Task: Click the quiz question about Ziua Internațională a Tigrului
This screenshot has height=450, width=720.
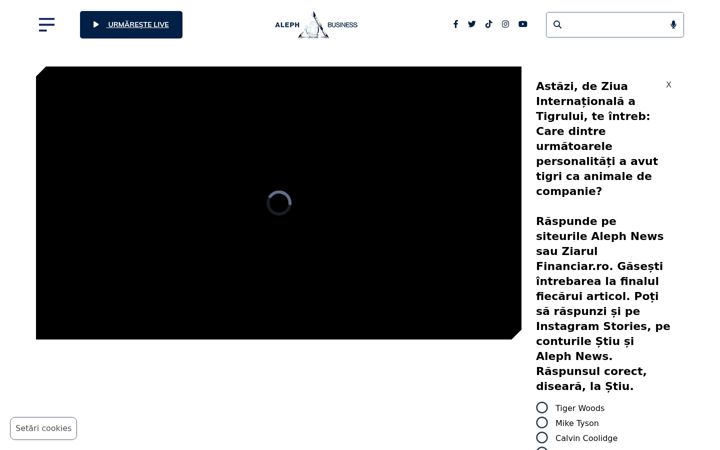Action: pyautogui.click(x=597, y=139)
